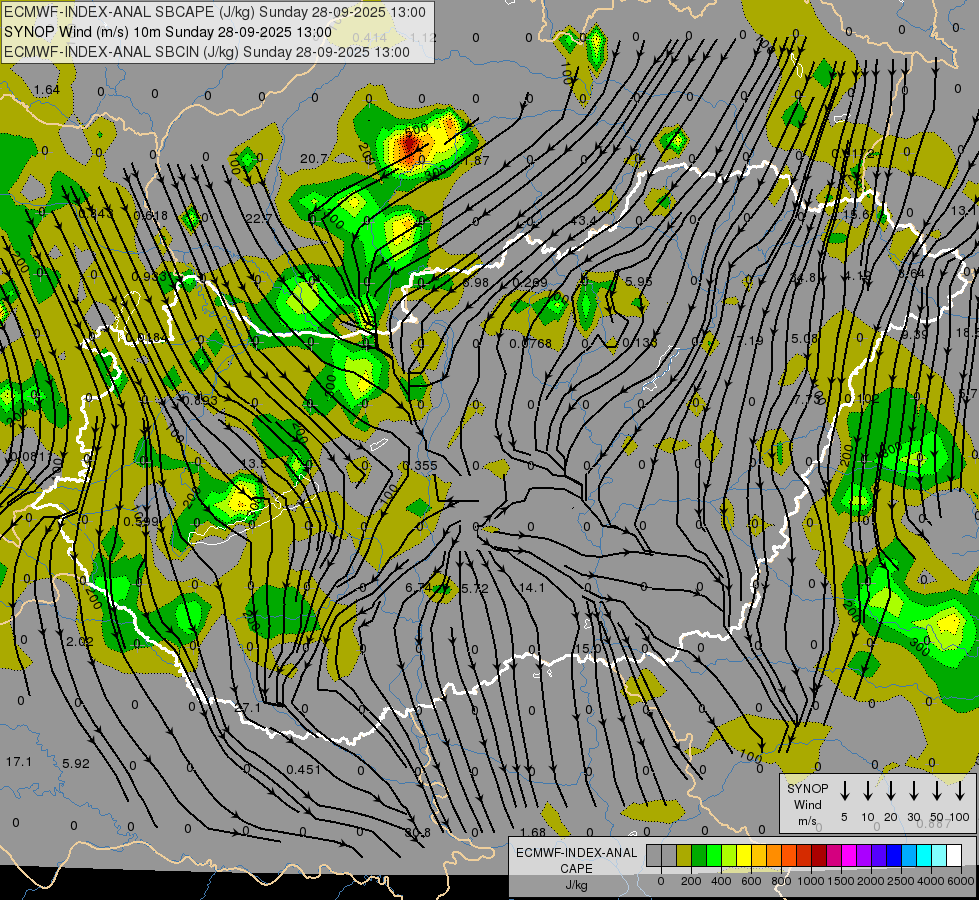Click the 0.0768 value on the map
The image size is (979, 900).
pyautogui.click(x=530, y=344)
